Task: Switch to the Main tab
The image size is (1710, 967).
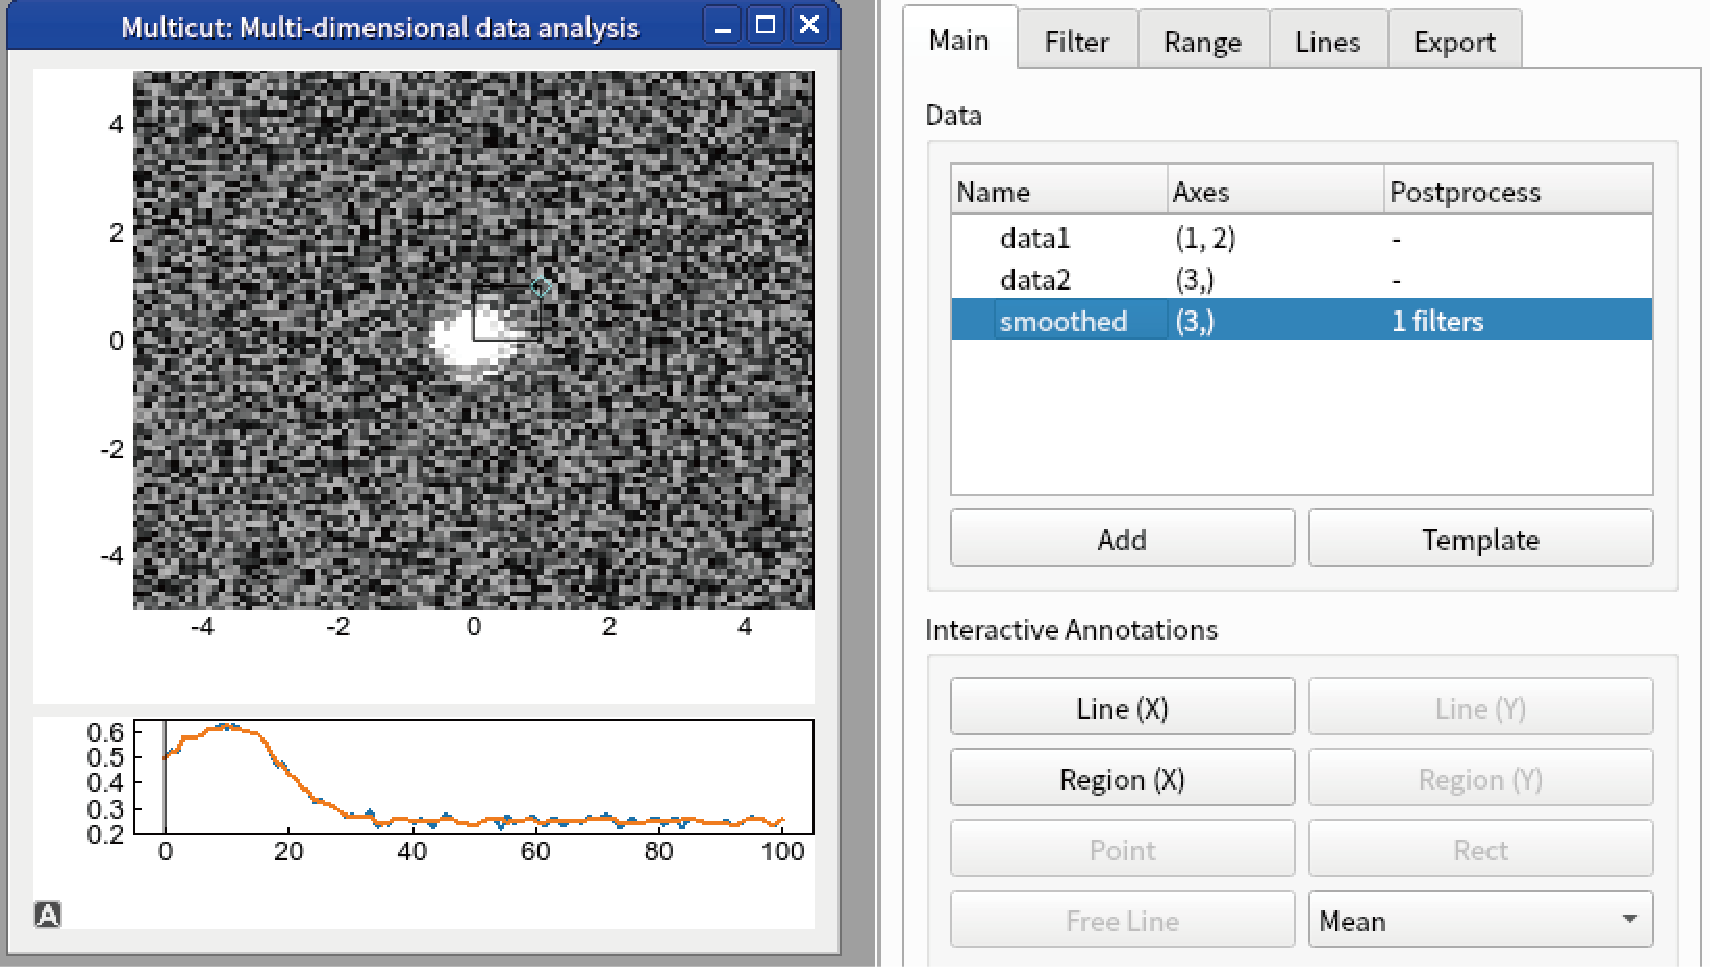Action: (x=959, y=40)
